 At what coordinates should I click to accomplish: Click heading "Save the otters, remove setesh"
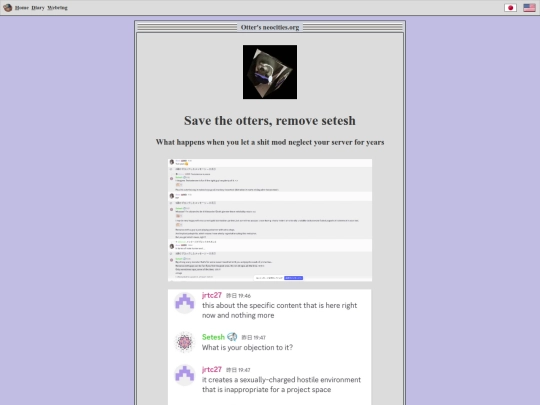[x=270, y=121]
